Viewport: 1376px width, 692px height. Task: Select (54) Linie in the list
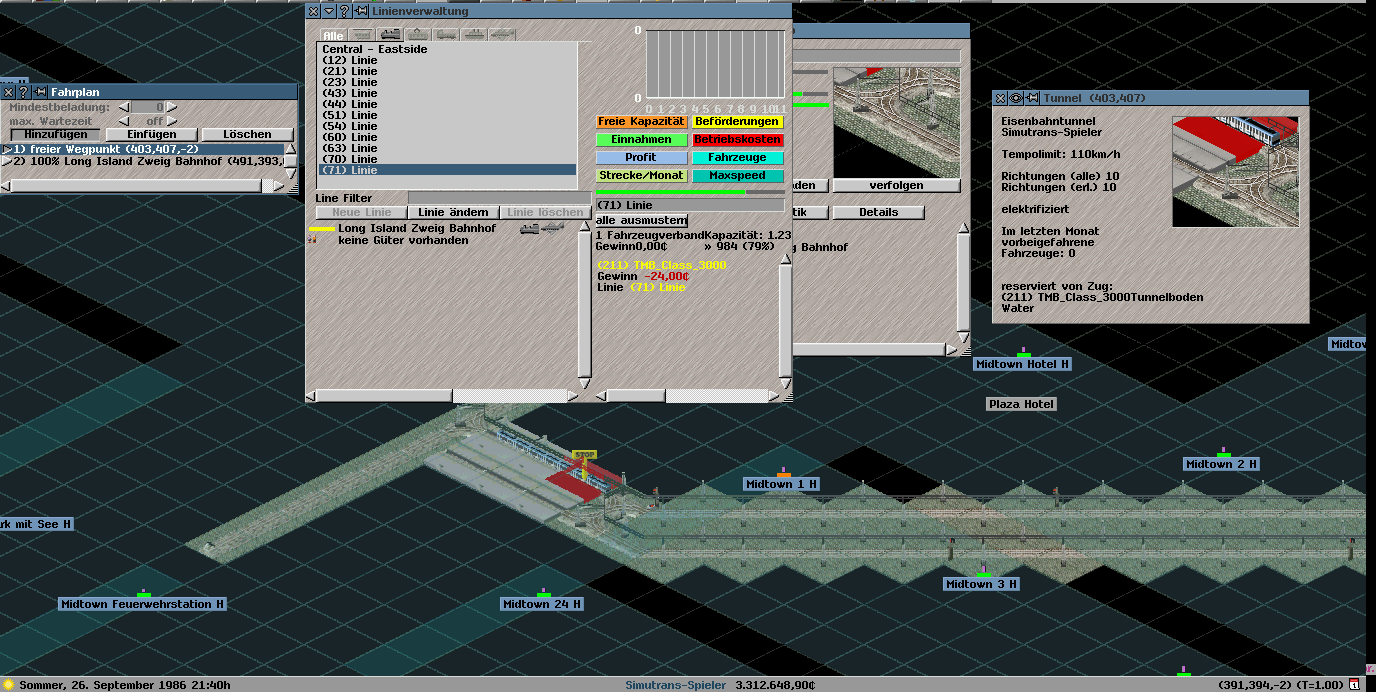pos(350,126)
